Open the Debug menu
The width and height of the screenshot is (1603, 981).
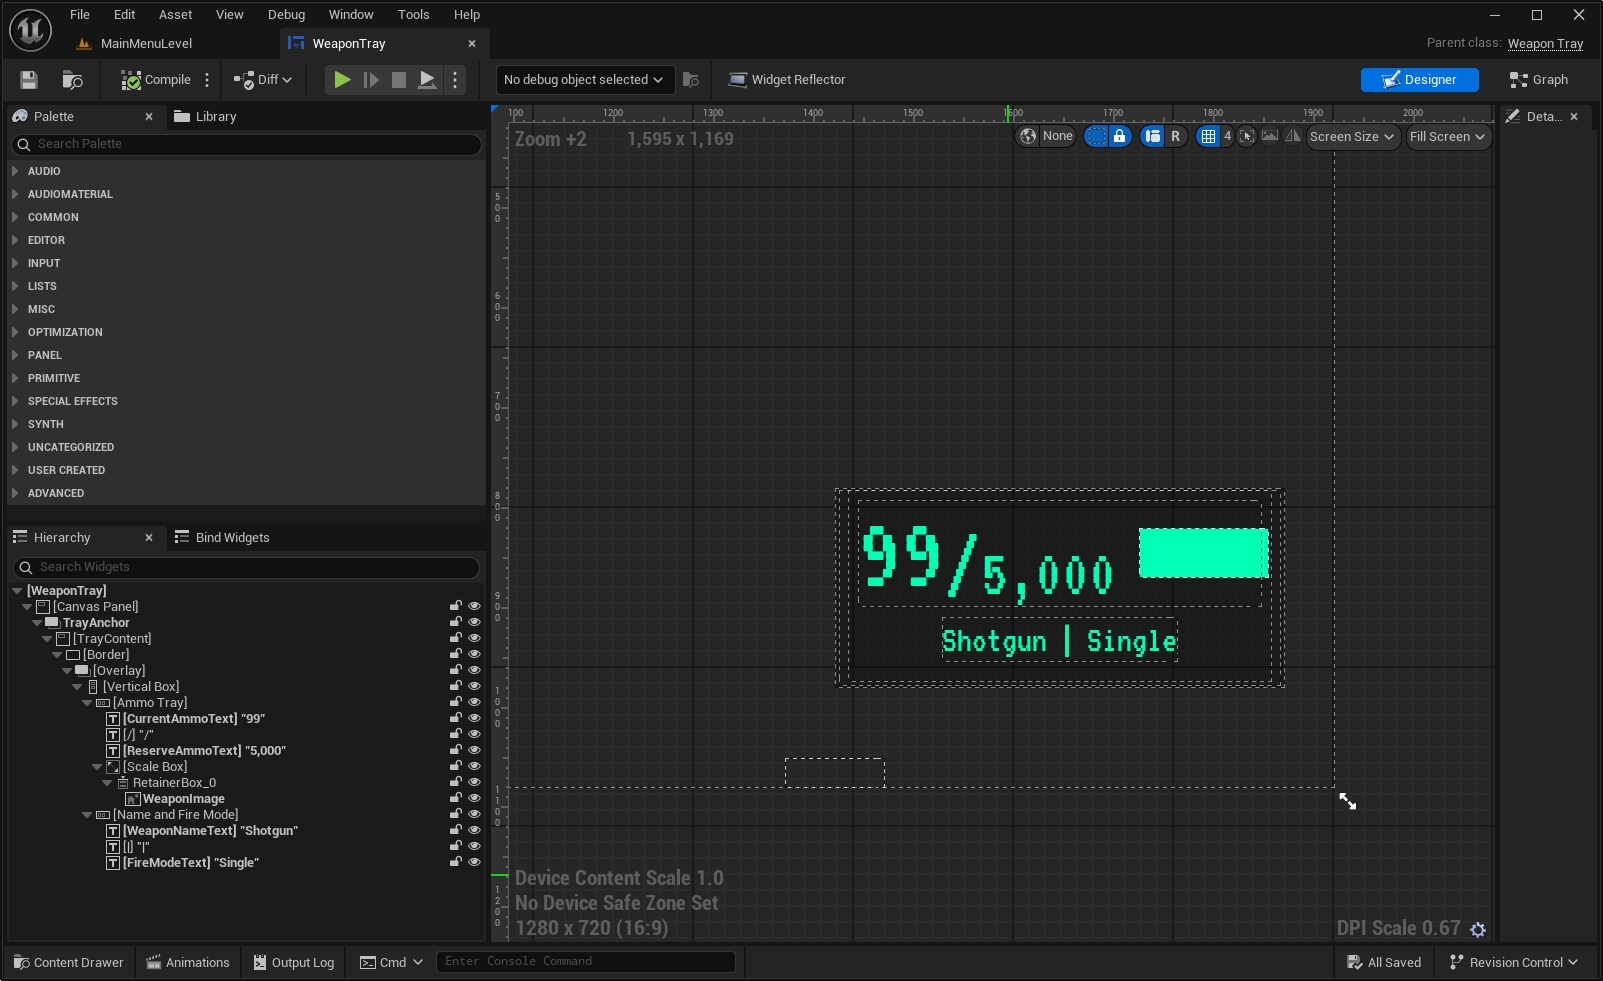[287, 15]
